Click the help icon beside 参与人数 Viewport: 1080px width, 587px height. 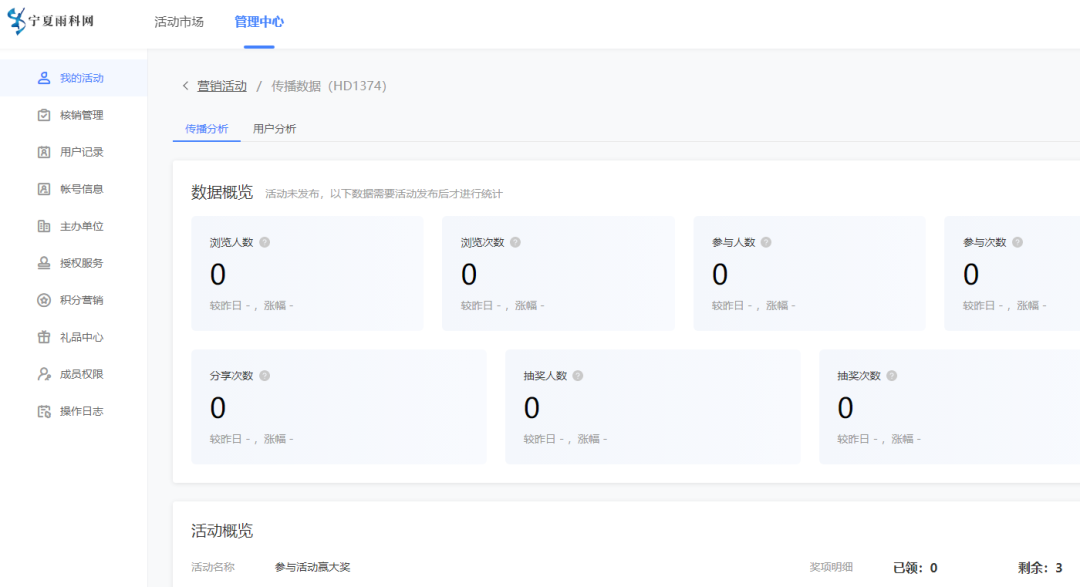tap(766, 243)
